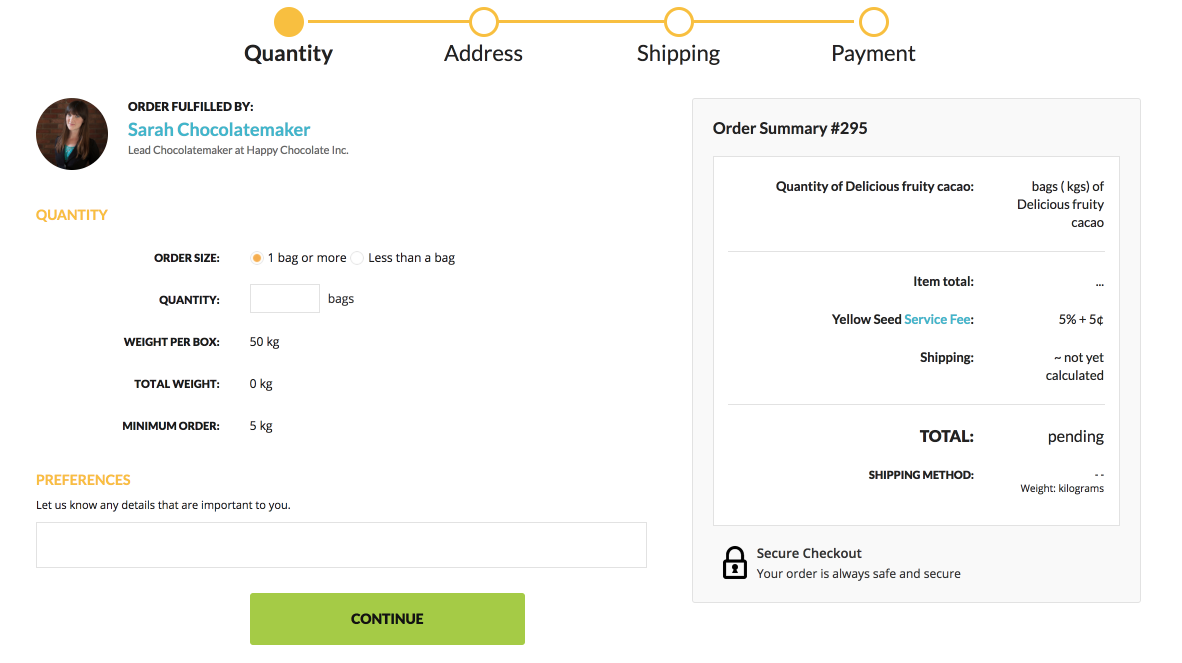The height and width of the screenshot is (663, 1182).
Task: Click the Quantity step circle
Action: click(x=288, y=21)
